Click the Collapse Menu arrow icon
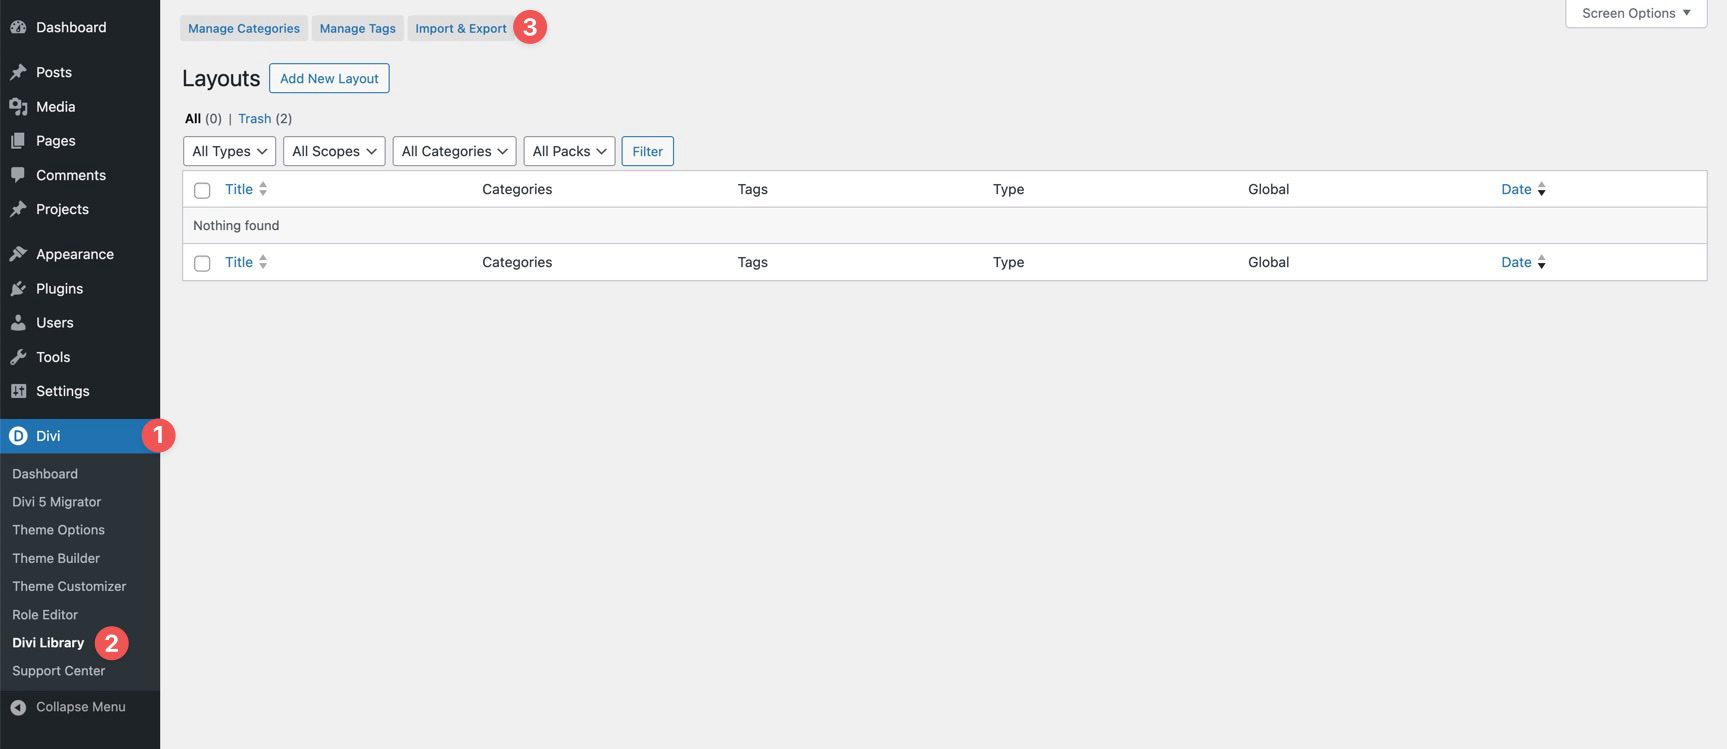Viewport: 1727px width, 749px height. click(18, 707)
